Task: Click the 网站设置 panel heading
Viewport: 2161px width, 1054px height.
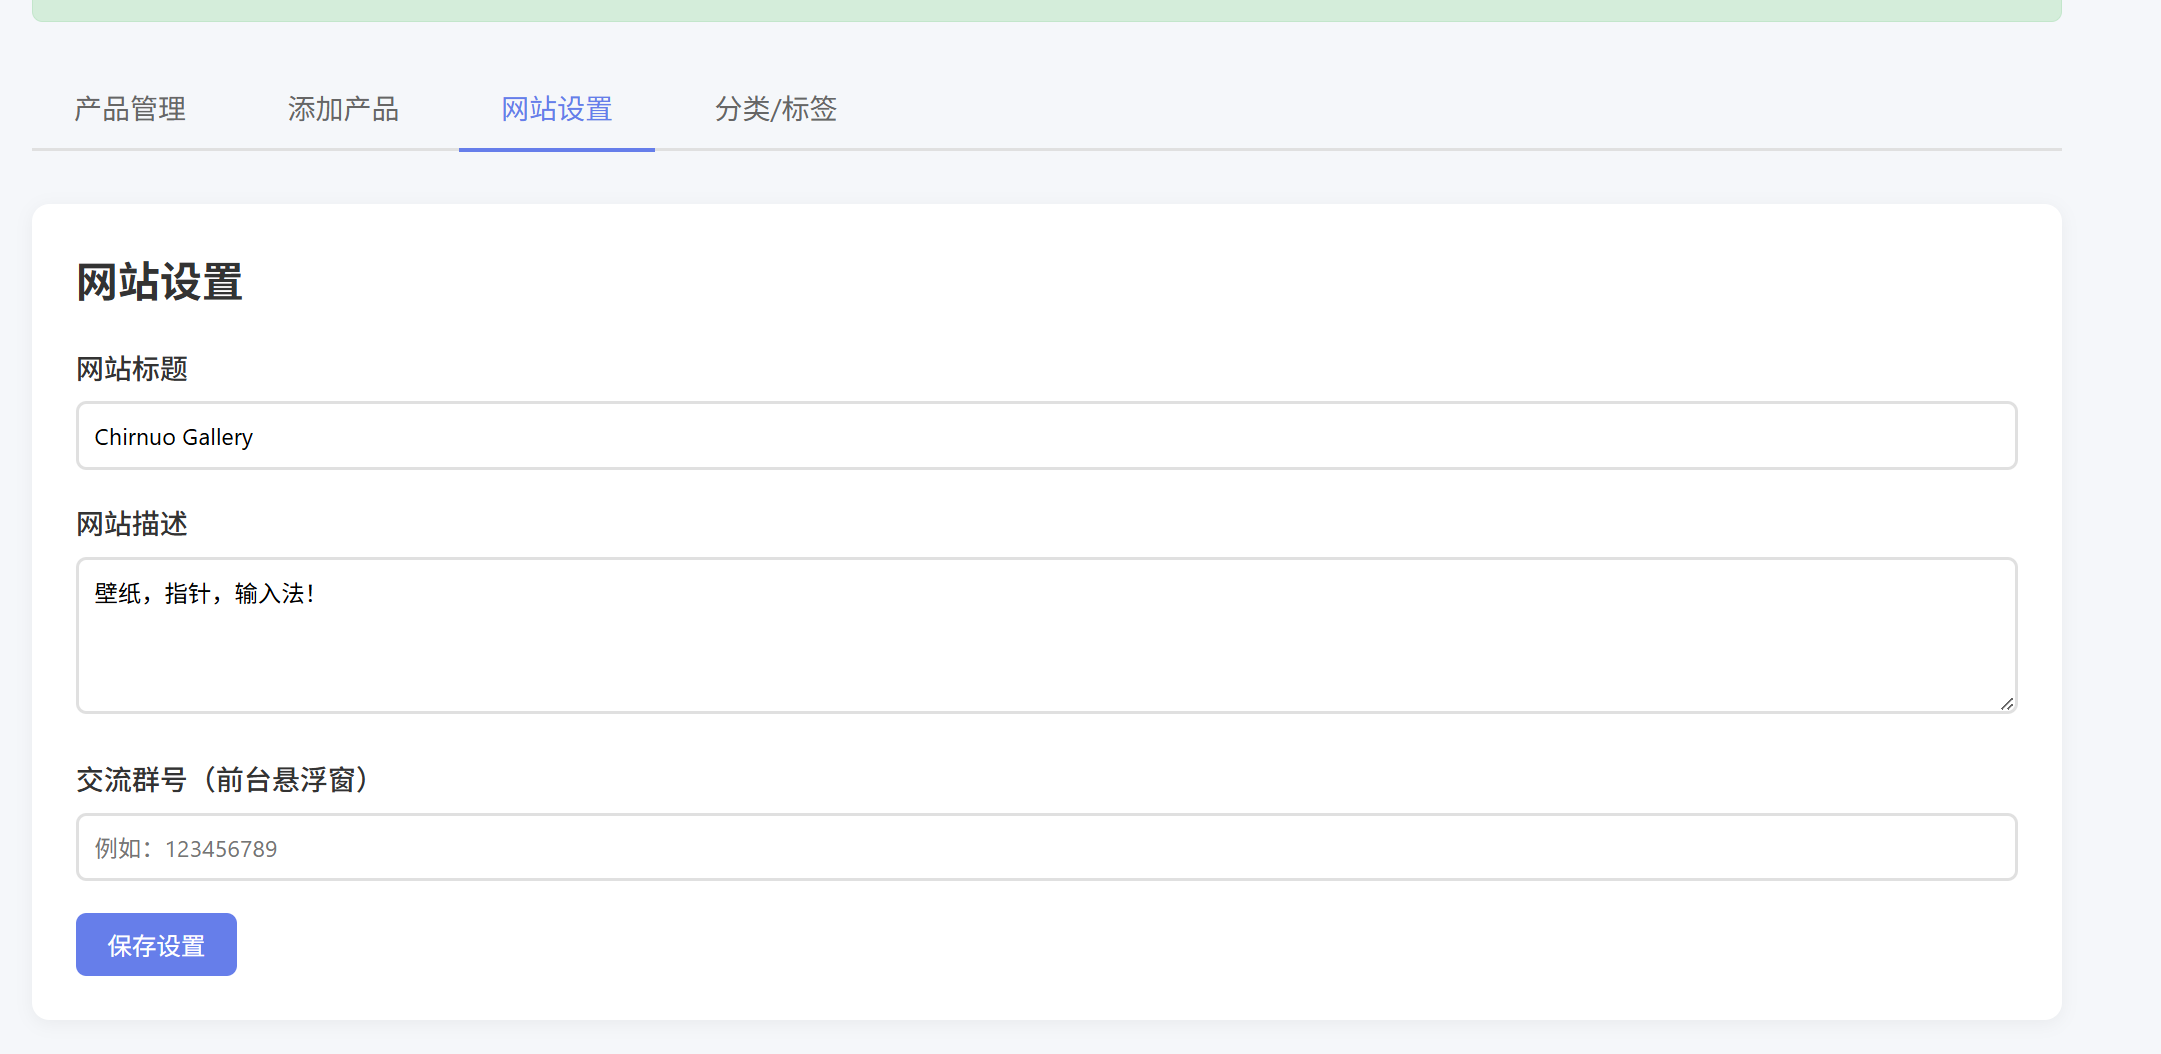Action: click(160, 282)
